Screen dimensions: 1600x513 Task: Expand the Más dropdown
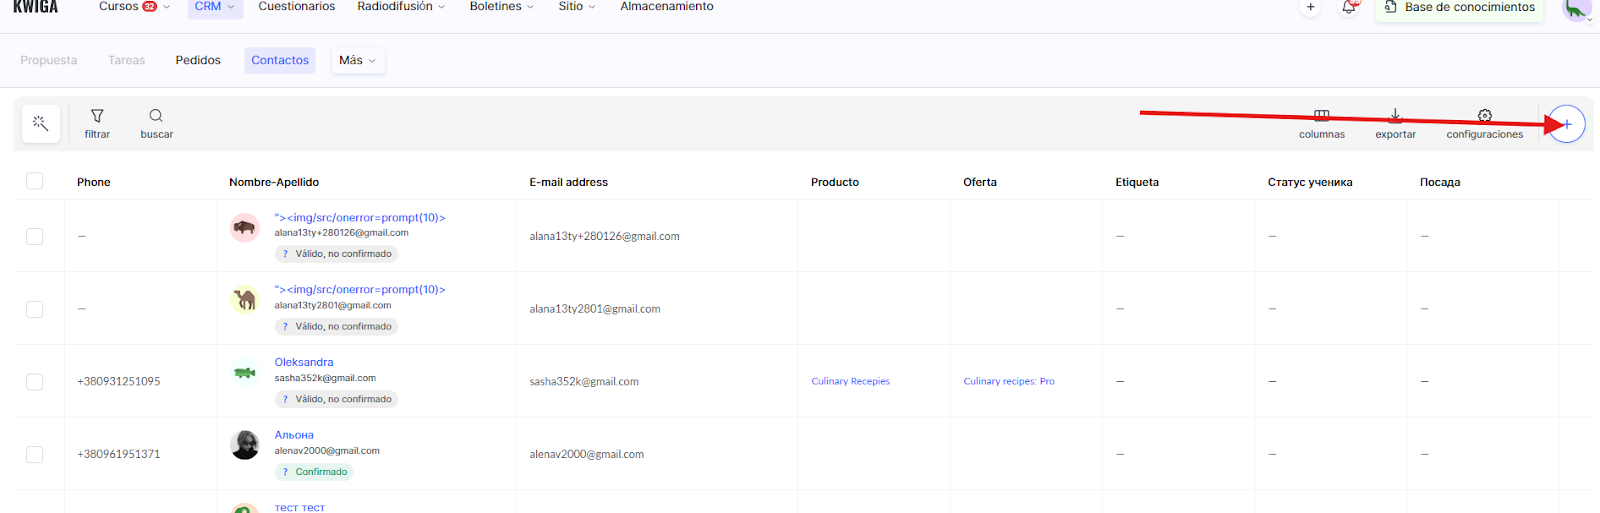click(357, 60)
